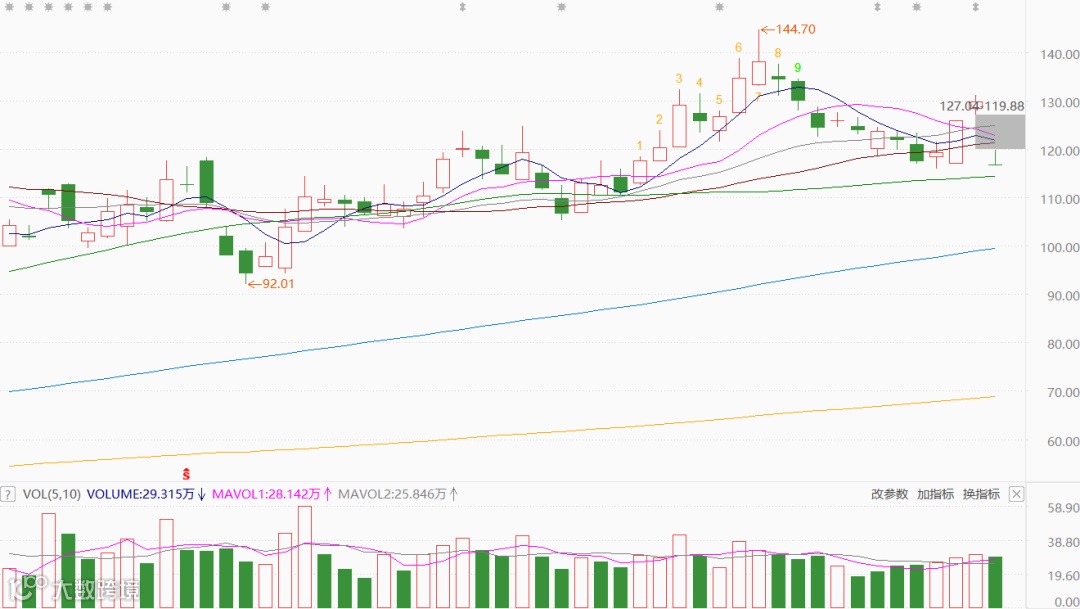Click the green sequence number 9
Viewport: 1080px width, 609px height.
[x=798, y=68]
